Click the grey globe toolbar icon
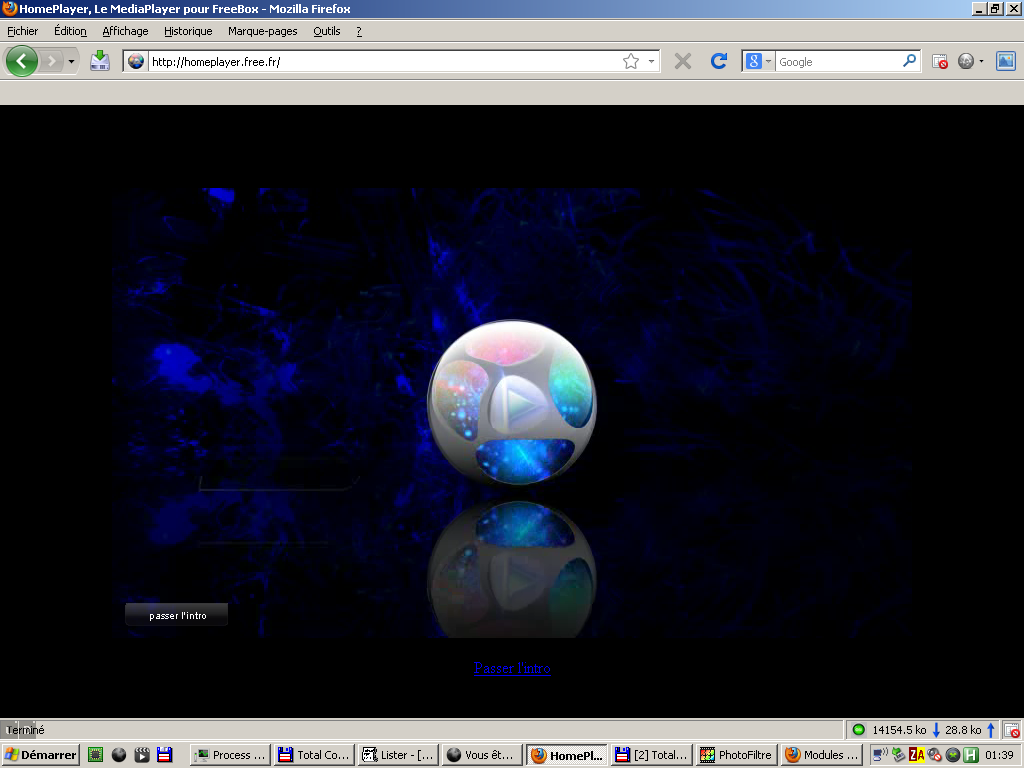The width and height of the screenshot is (1024, 768). (965, 61)
